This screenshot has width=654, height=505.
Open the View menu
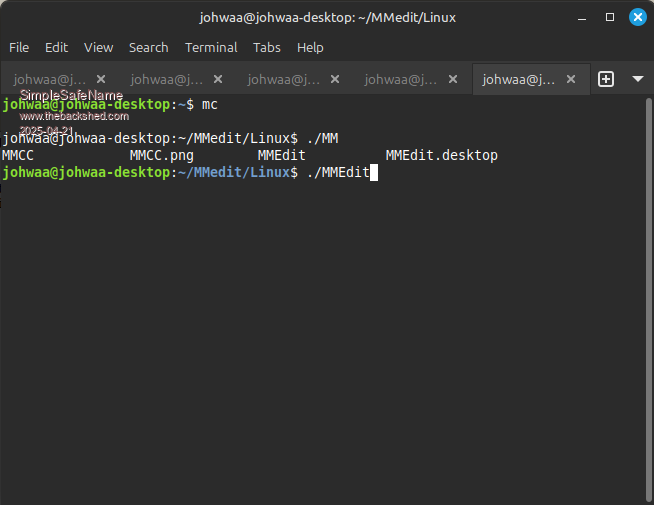tap(98, 47)
